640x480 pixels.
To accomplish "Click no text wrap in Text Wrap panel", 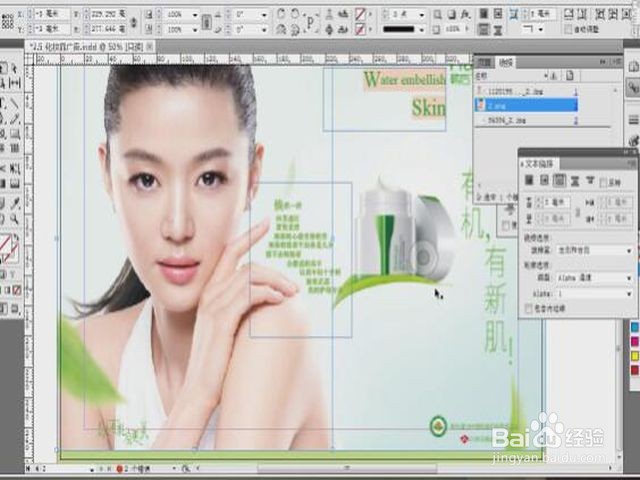I will tap(529, 180).
